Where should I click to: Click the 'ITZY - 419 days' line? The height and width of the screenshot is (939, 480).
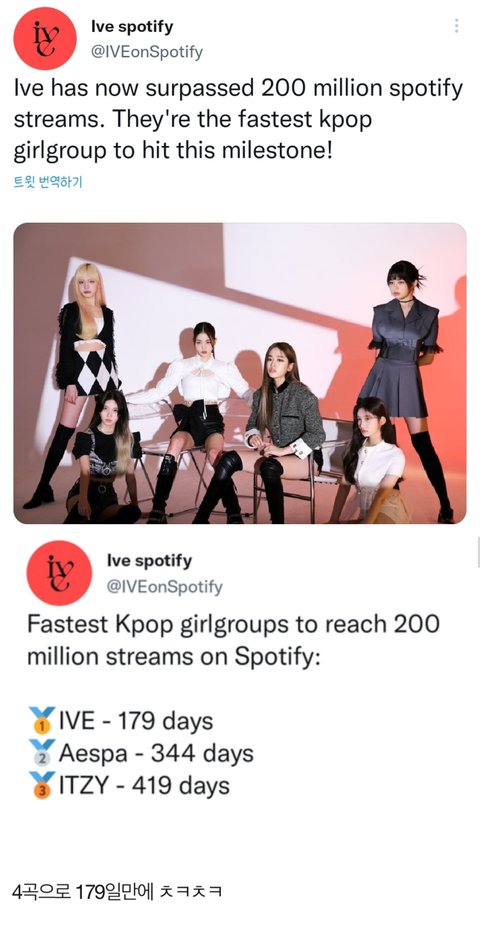pyautogui.click(x=144, y=786)
